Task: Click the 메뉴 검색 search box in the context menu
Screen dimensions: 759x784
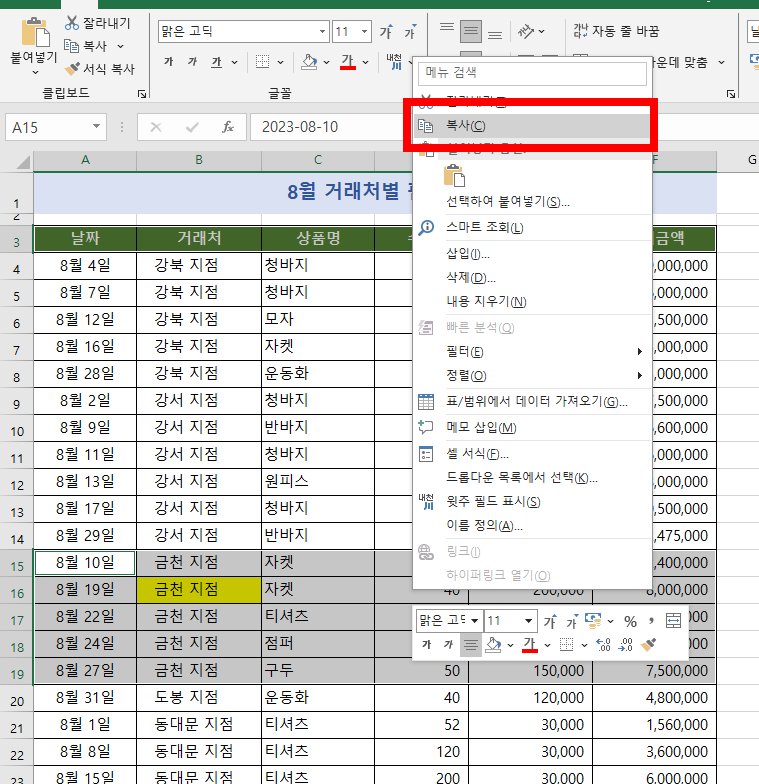Action: (x=532, y=73)
